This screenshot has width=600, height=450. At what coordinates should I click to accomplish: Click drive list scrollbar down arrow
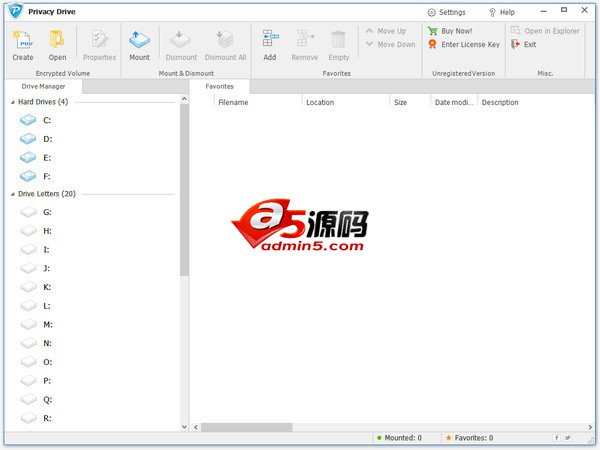click(x=184, y=427)
